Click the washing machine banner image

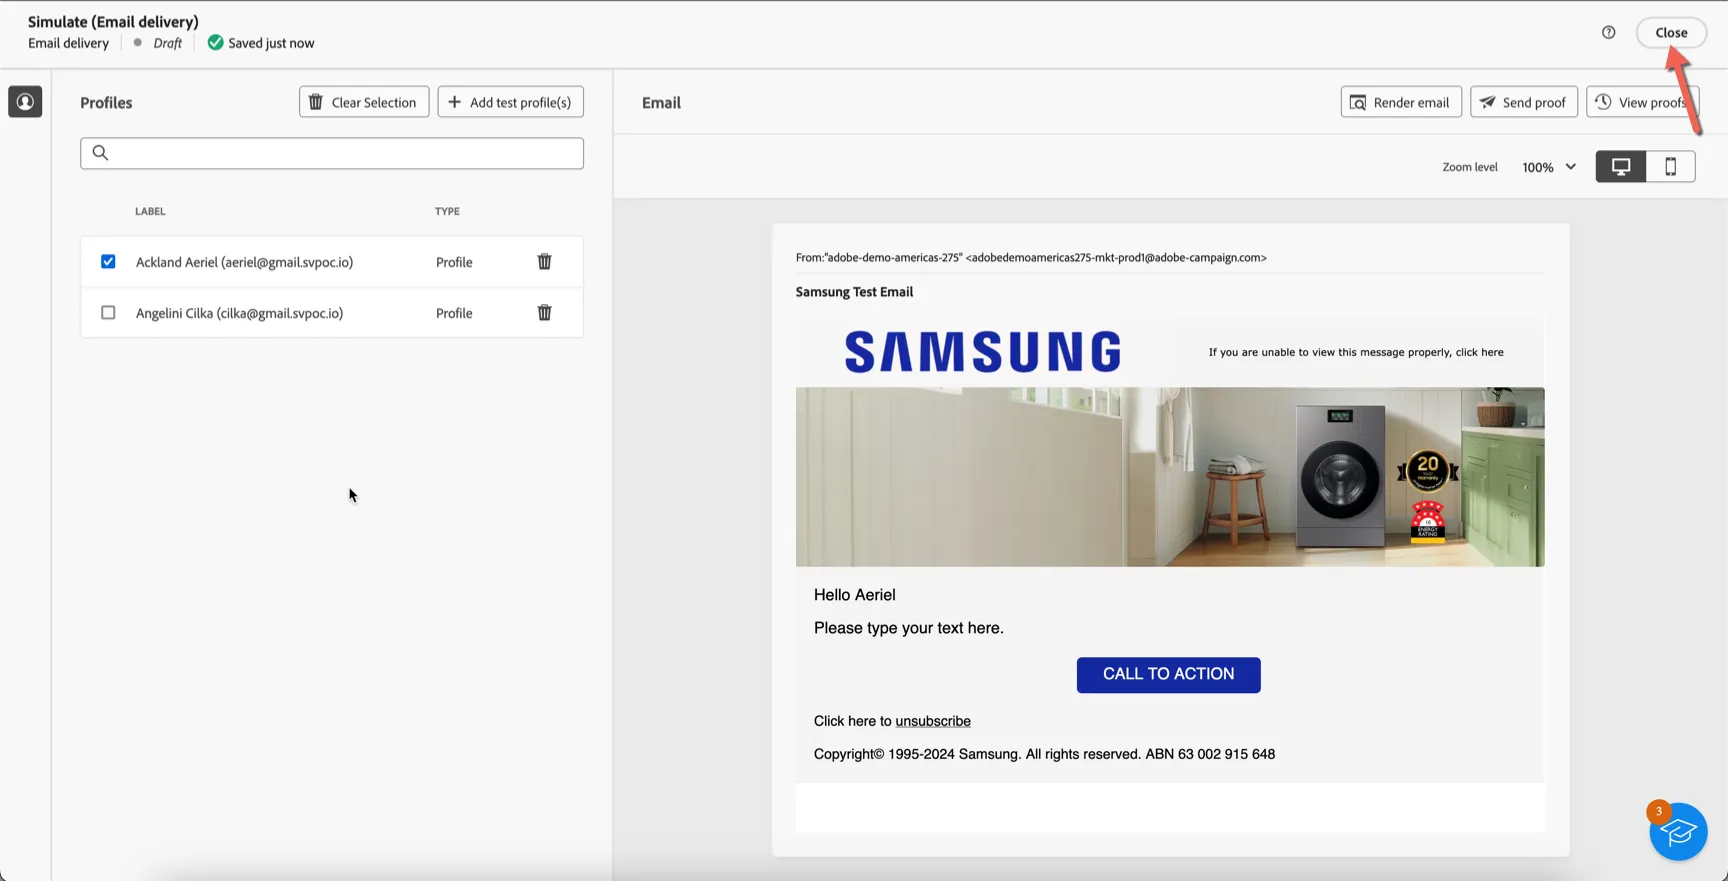1170,477
